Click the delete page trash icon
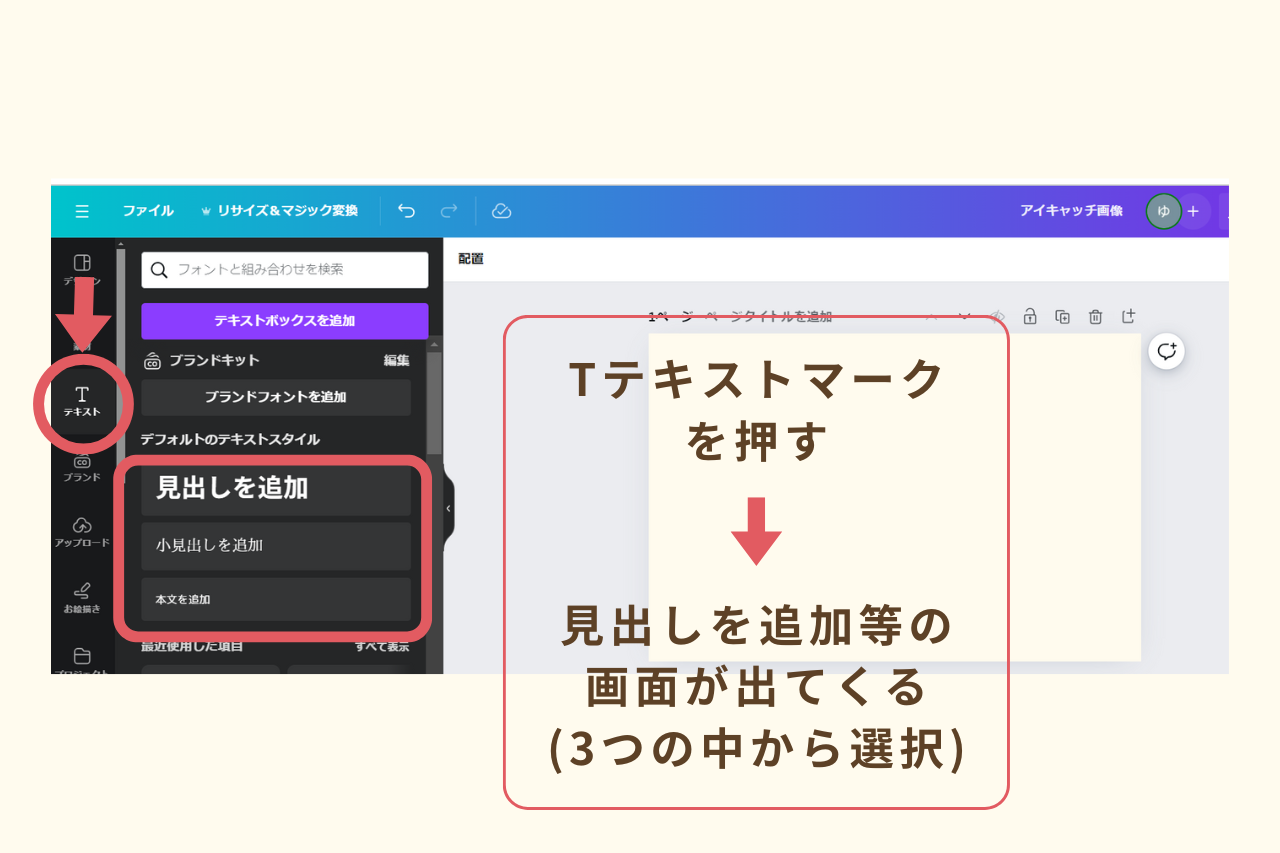 coord(1095,316)
